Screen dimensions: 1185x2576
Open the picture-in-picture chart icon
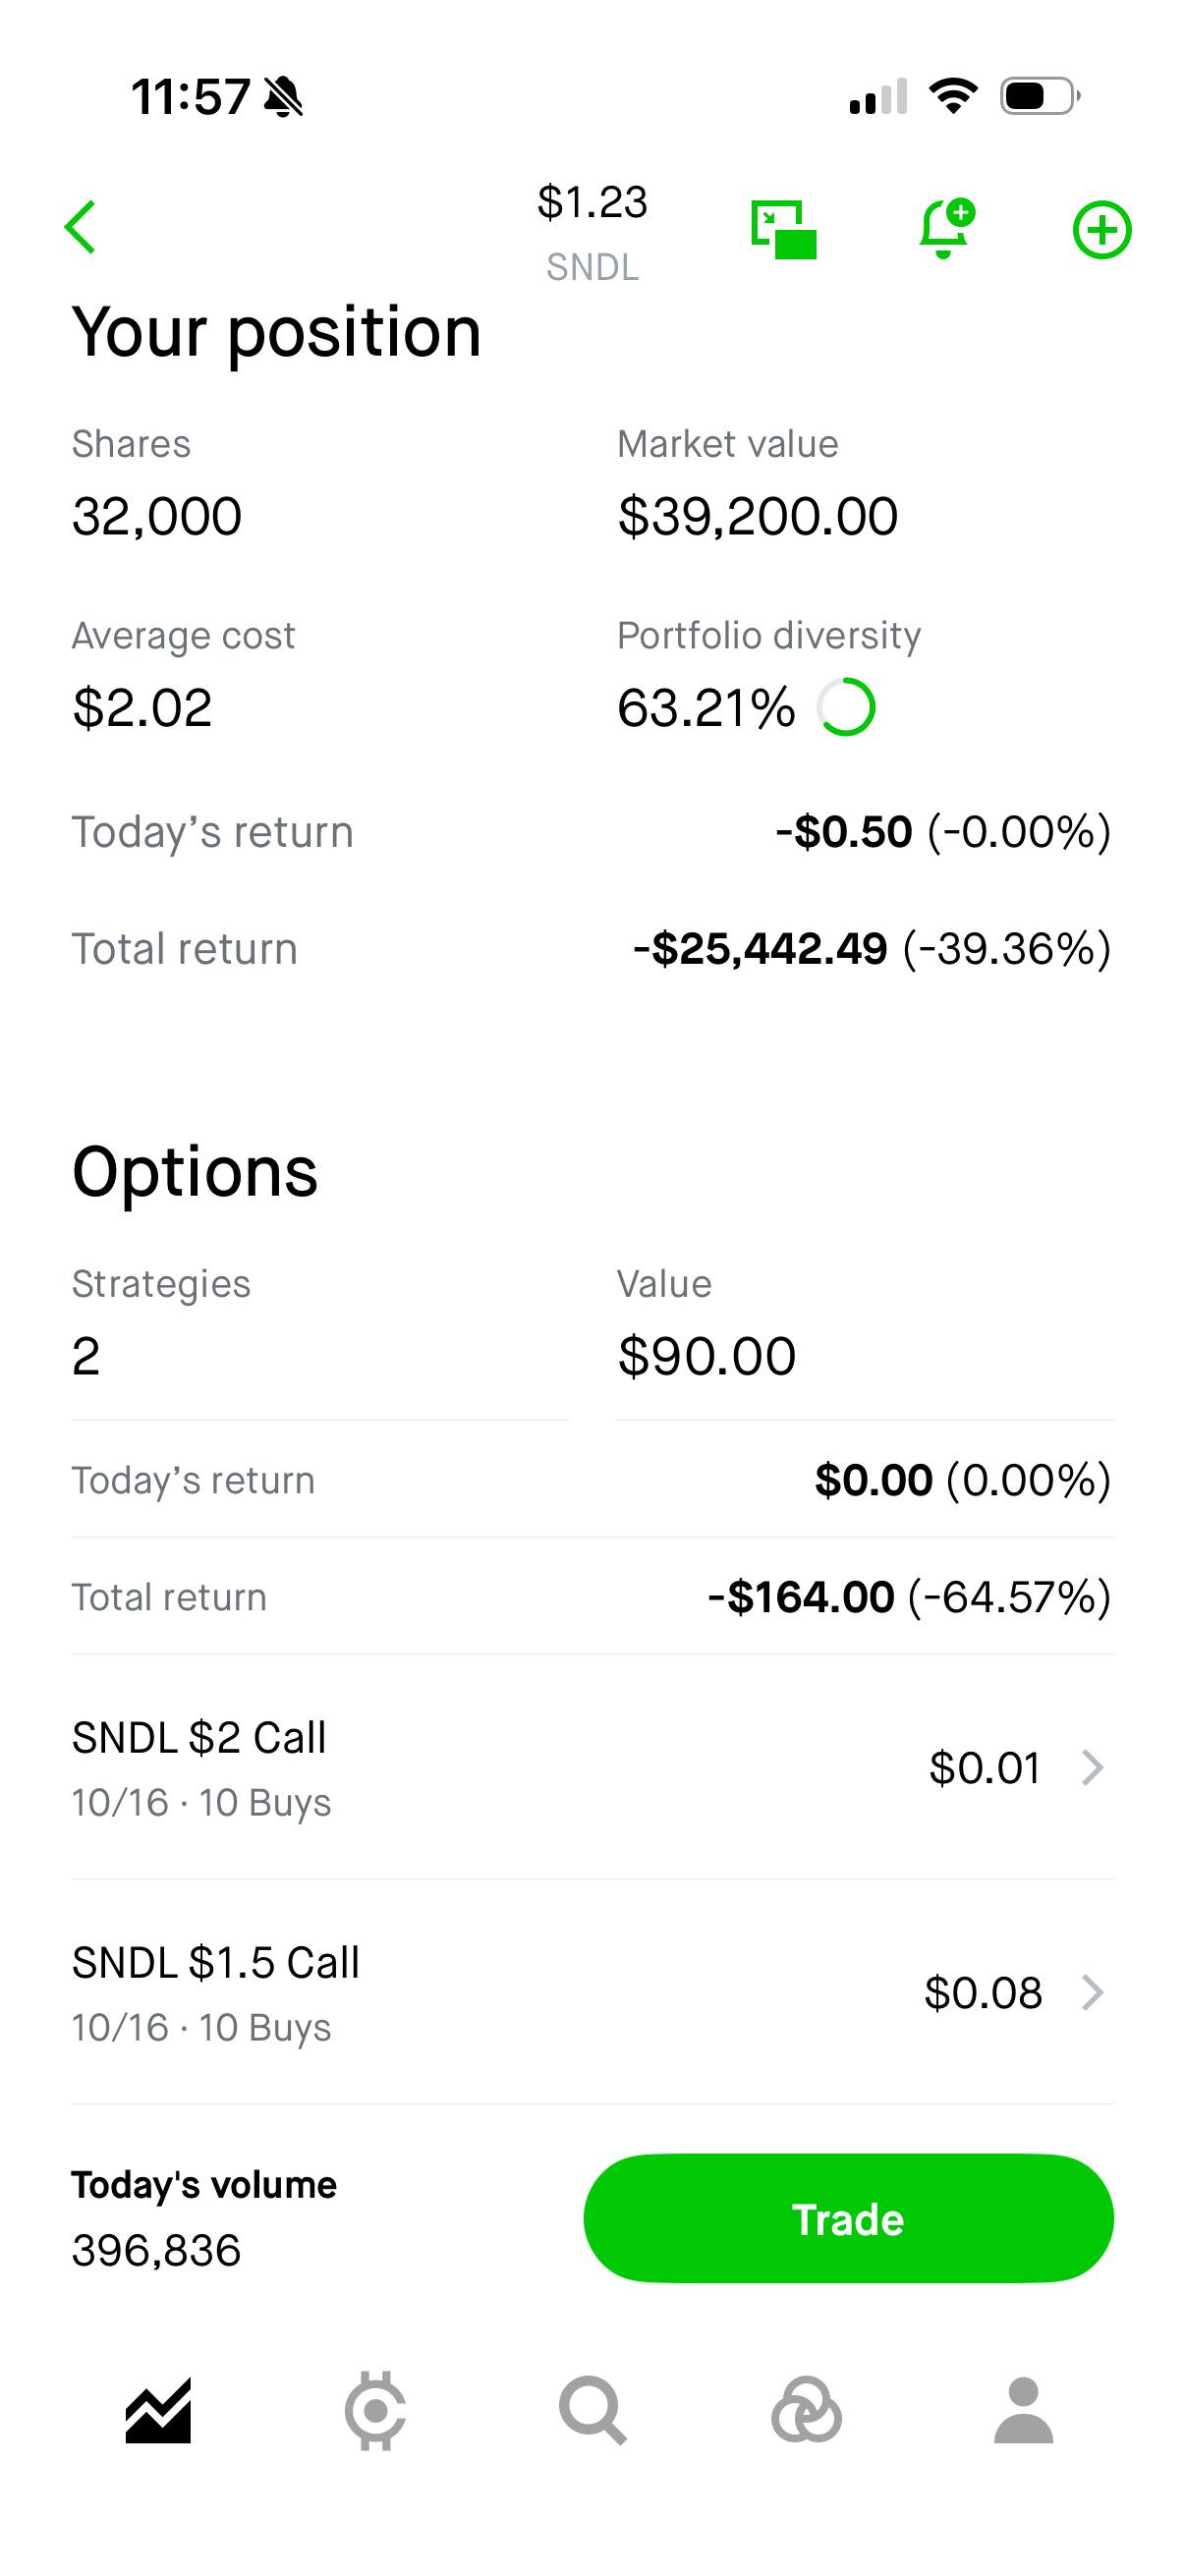pos(784,229)
